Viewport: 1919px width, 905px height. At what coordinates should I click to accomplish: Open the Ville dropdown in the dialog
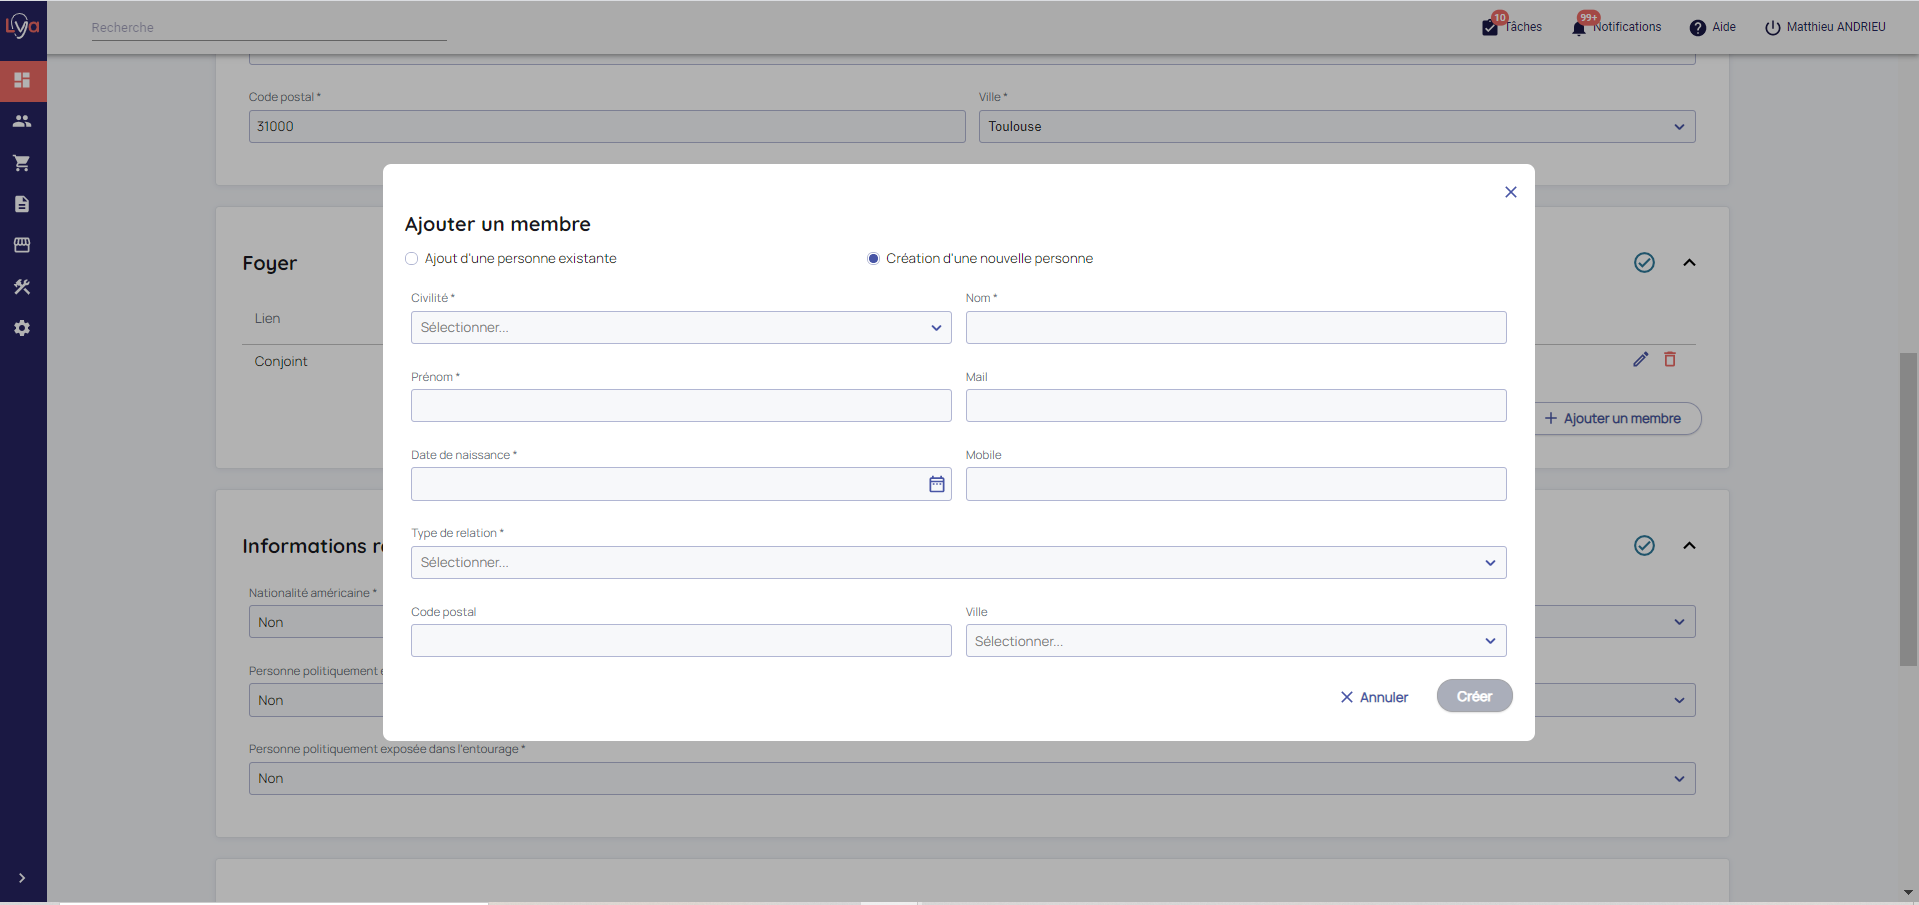pyautogui.click(x=1235, y=641)
